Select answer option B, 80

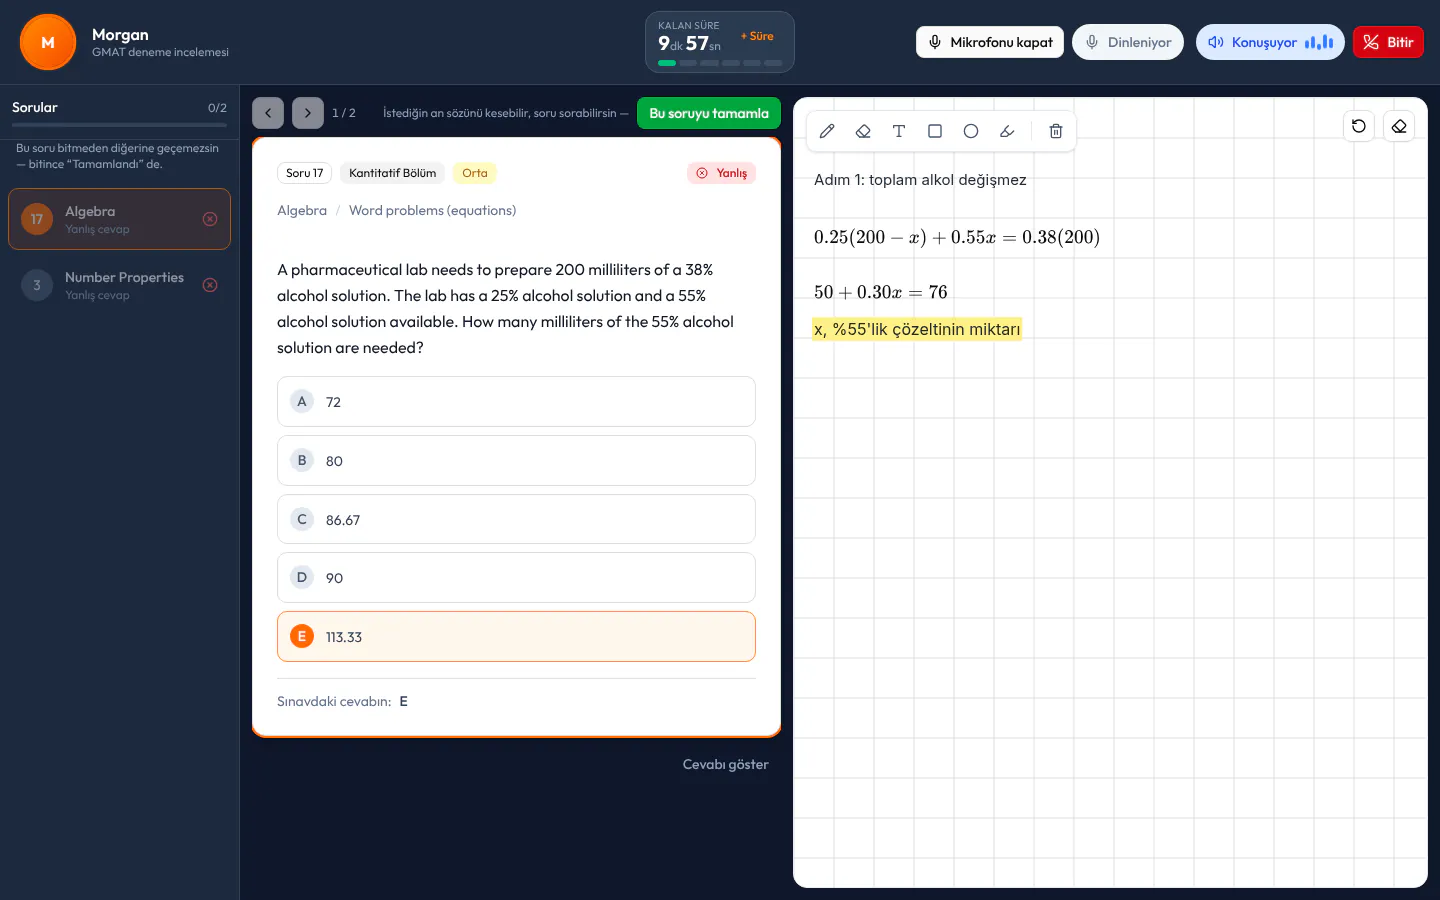pos(516,461)
